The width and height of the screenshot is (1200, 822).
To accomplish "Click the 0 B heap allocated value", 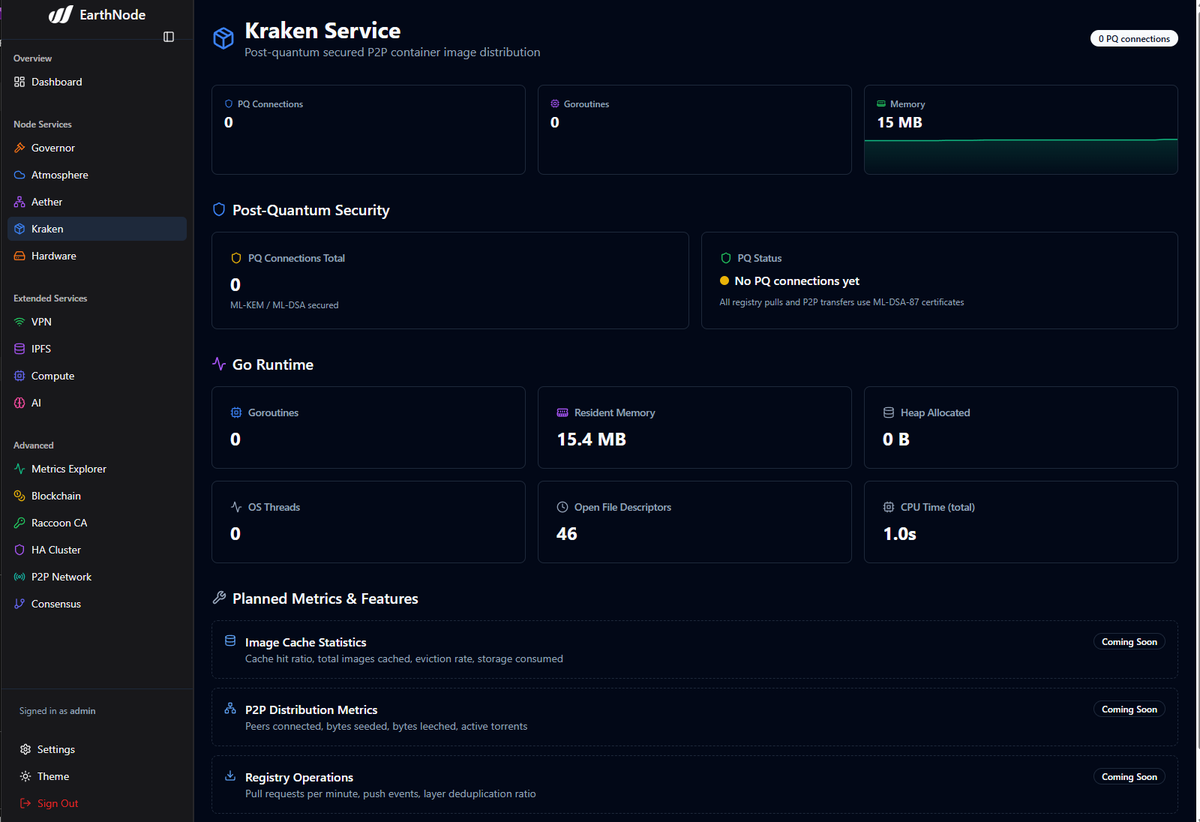I will (x=896, y=439).
